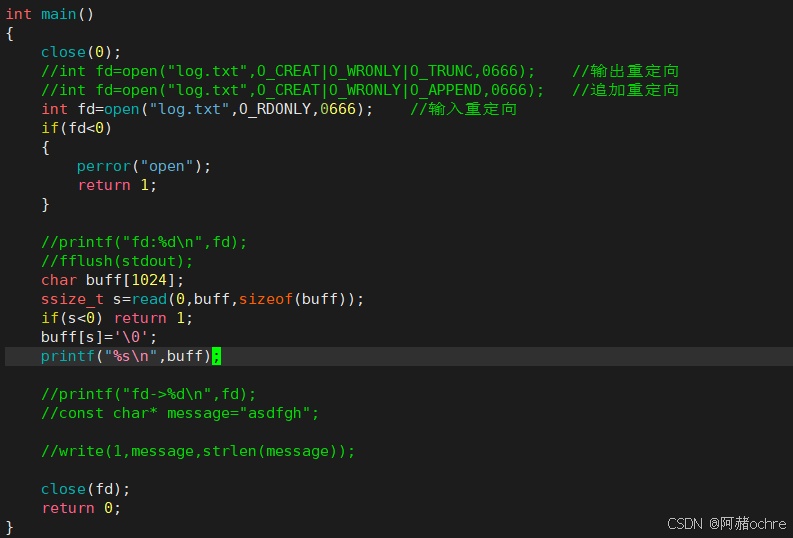
Task: Click the perror("open") call
Action: pos(143,166)
